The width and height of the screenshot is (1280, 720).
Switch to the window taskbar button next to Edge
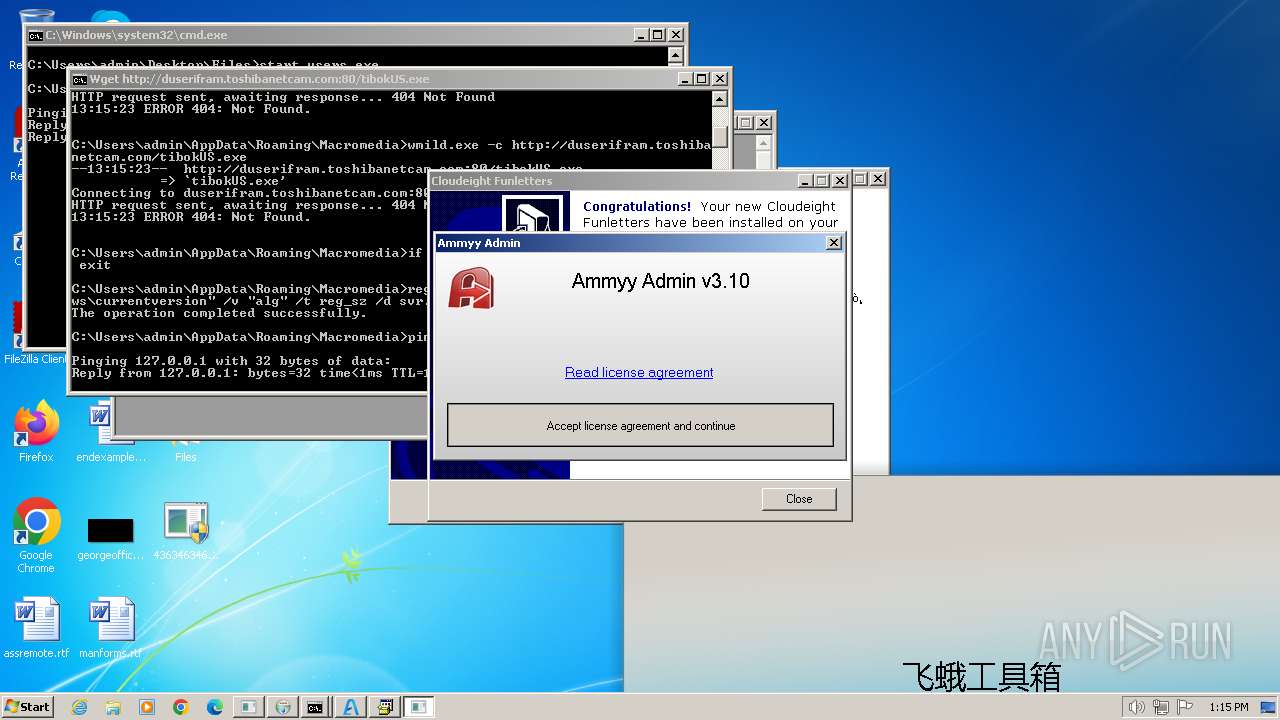tap(248, 707)
